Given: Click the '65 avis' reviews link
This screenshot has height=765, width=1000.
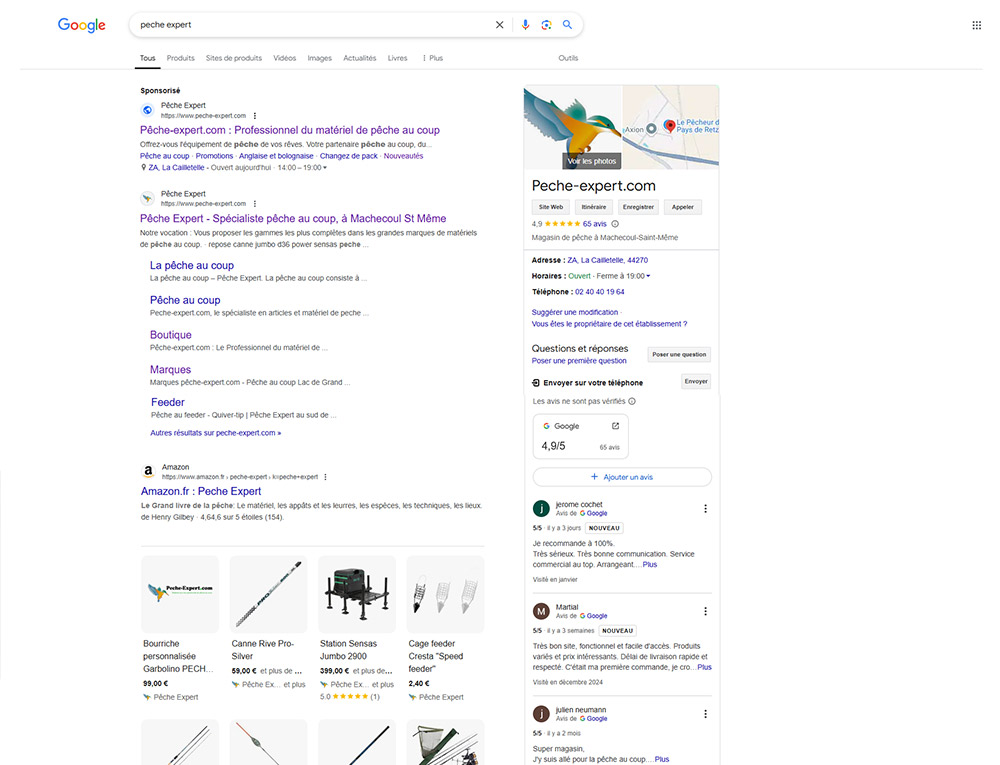Looking at the screenshot, I should point(594,224).
